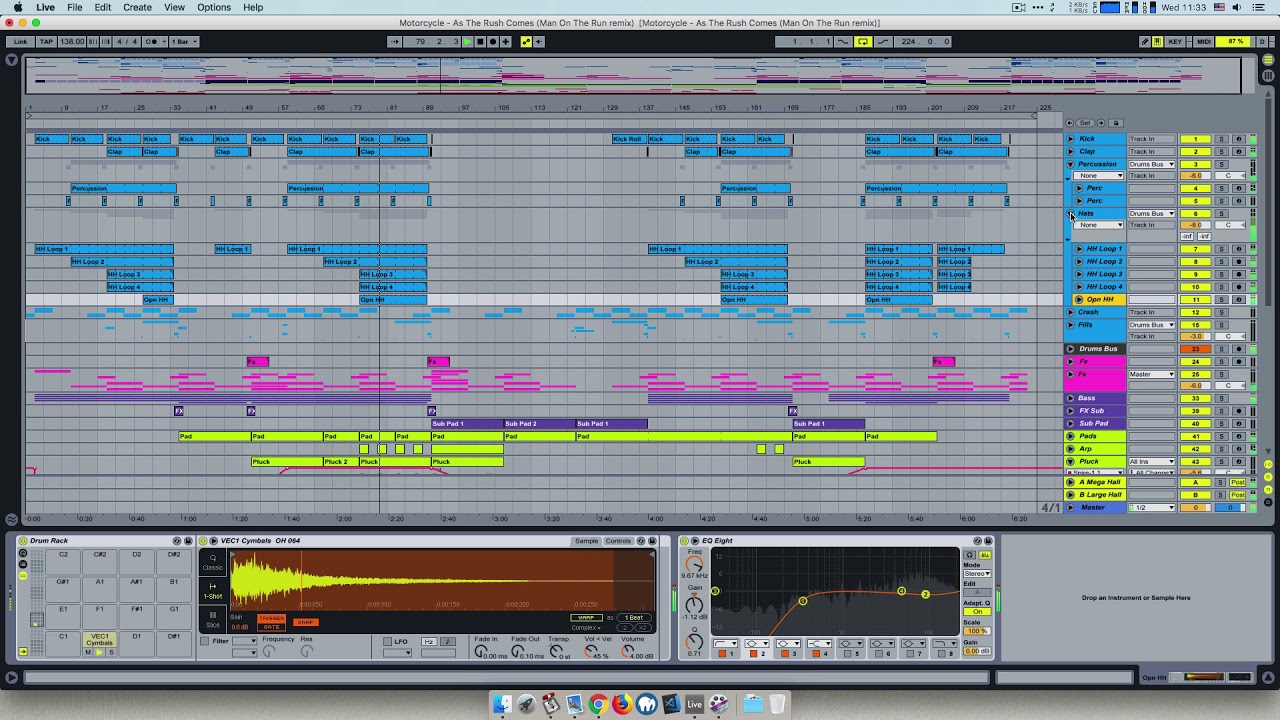
Task: Open the View menu
Action: (174, 7)
